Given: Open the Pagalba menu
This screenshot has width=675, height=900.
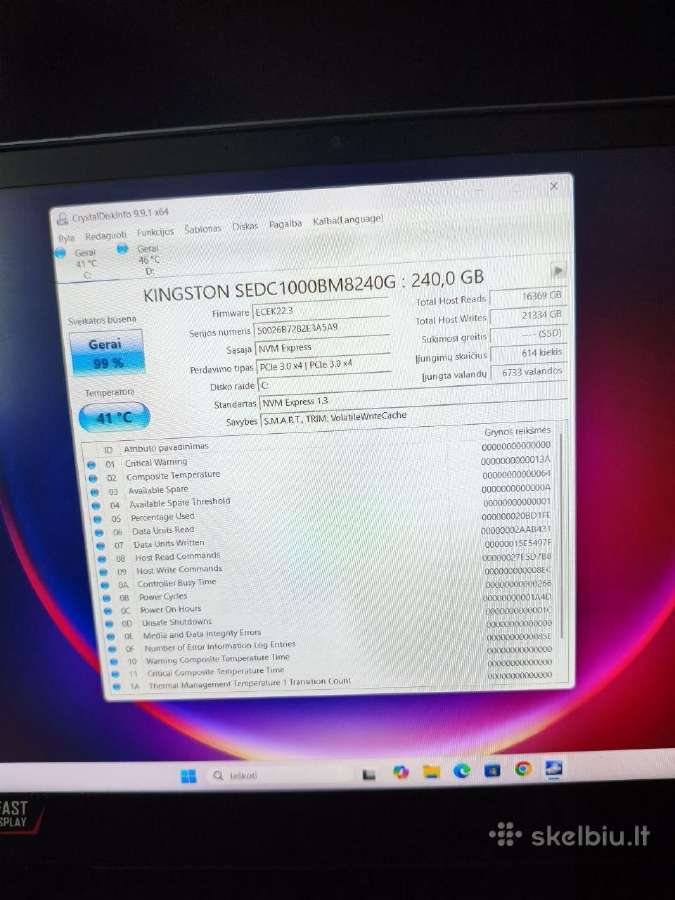Looking at the screenshot, I should 285,224.
